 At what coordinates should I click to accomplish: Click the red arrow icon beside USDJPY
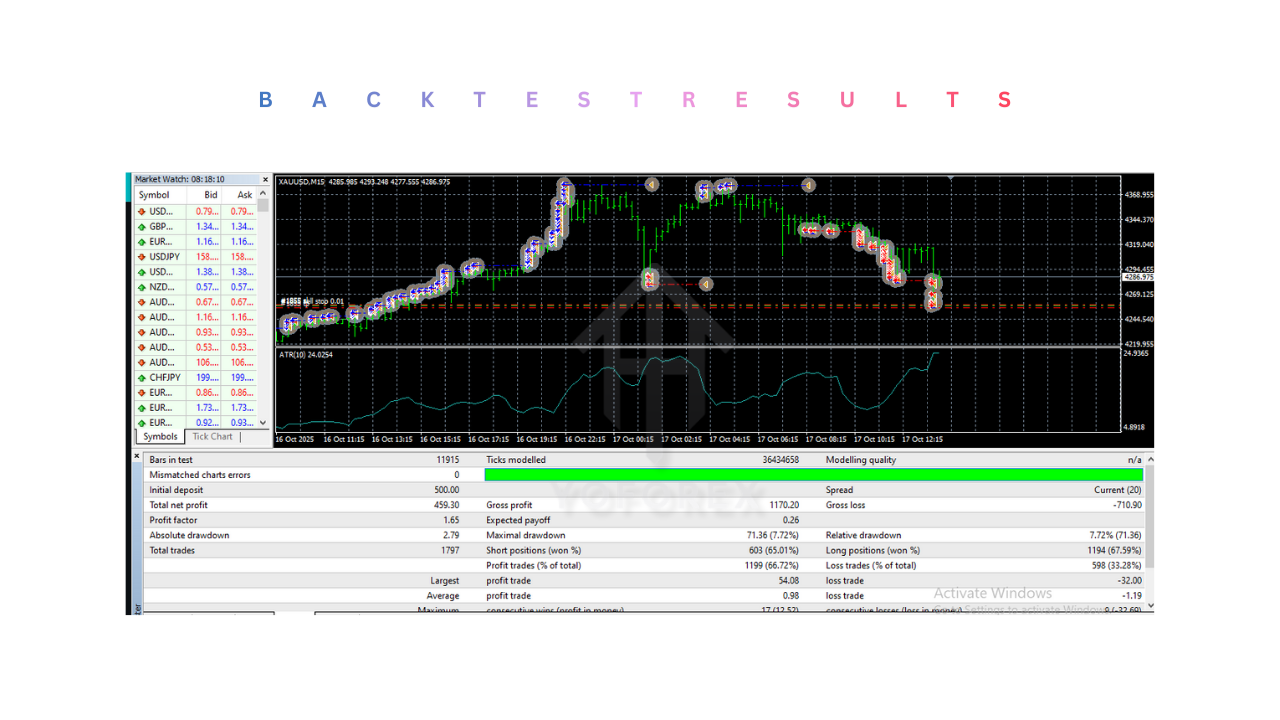click(143, 256)
